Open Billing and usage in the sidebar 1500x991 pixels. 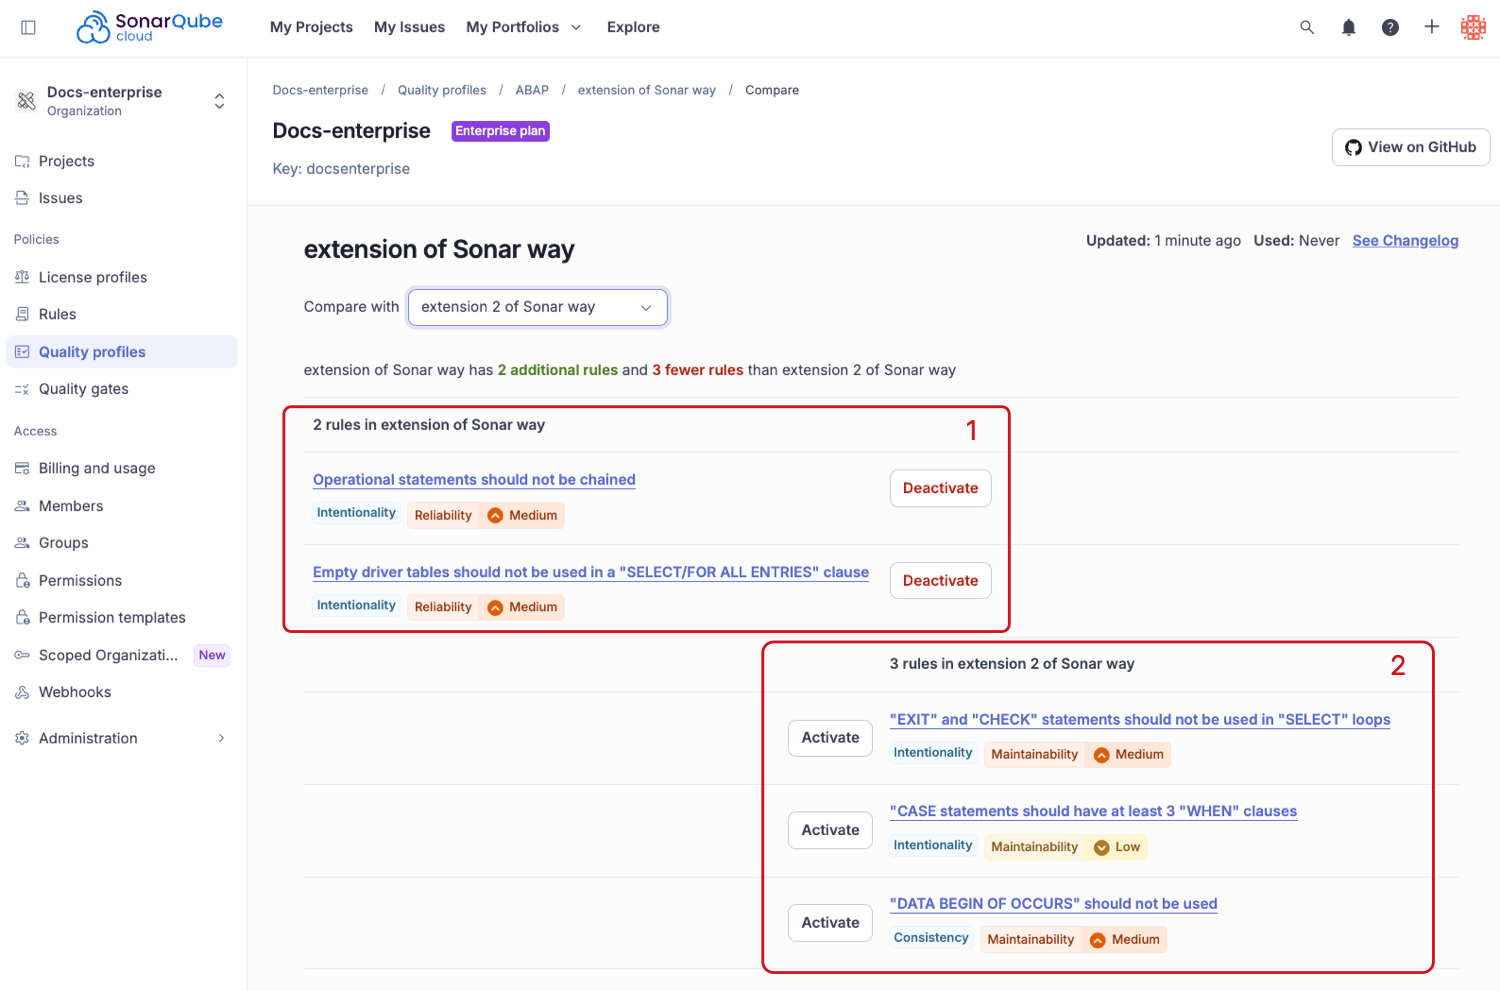pos(96,468)
